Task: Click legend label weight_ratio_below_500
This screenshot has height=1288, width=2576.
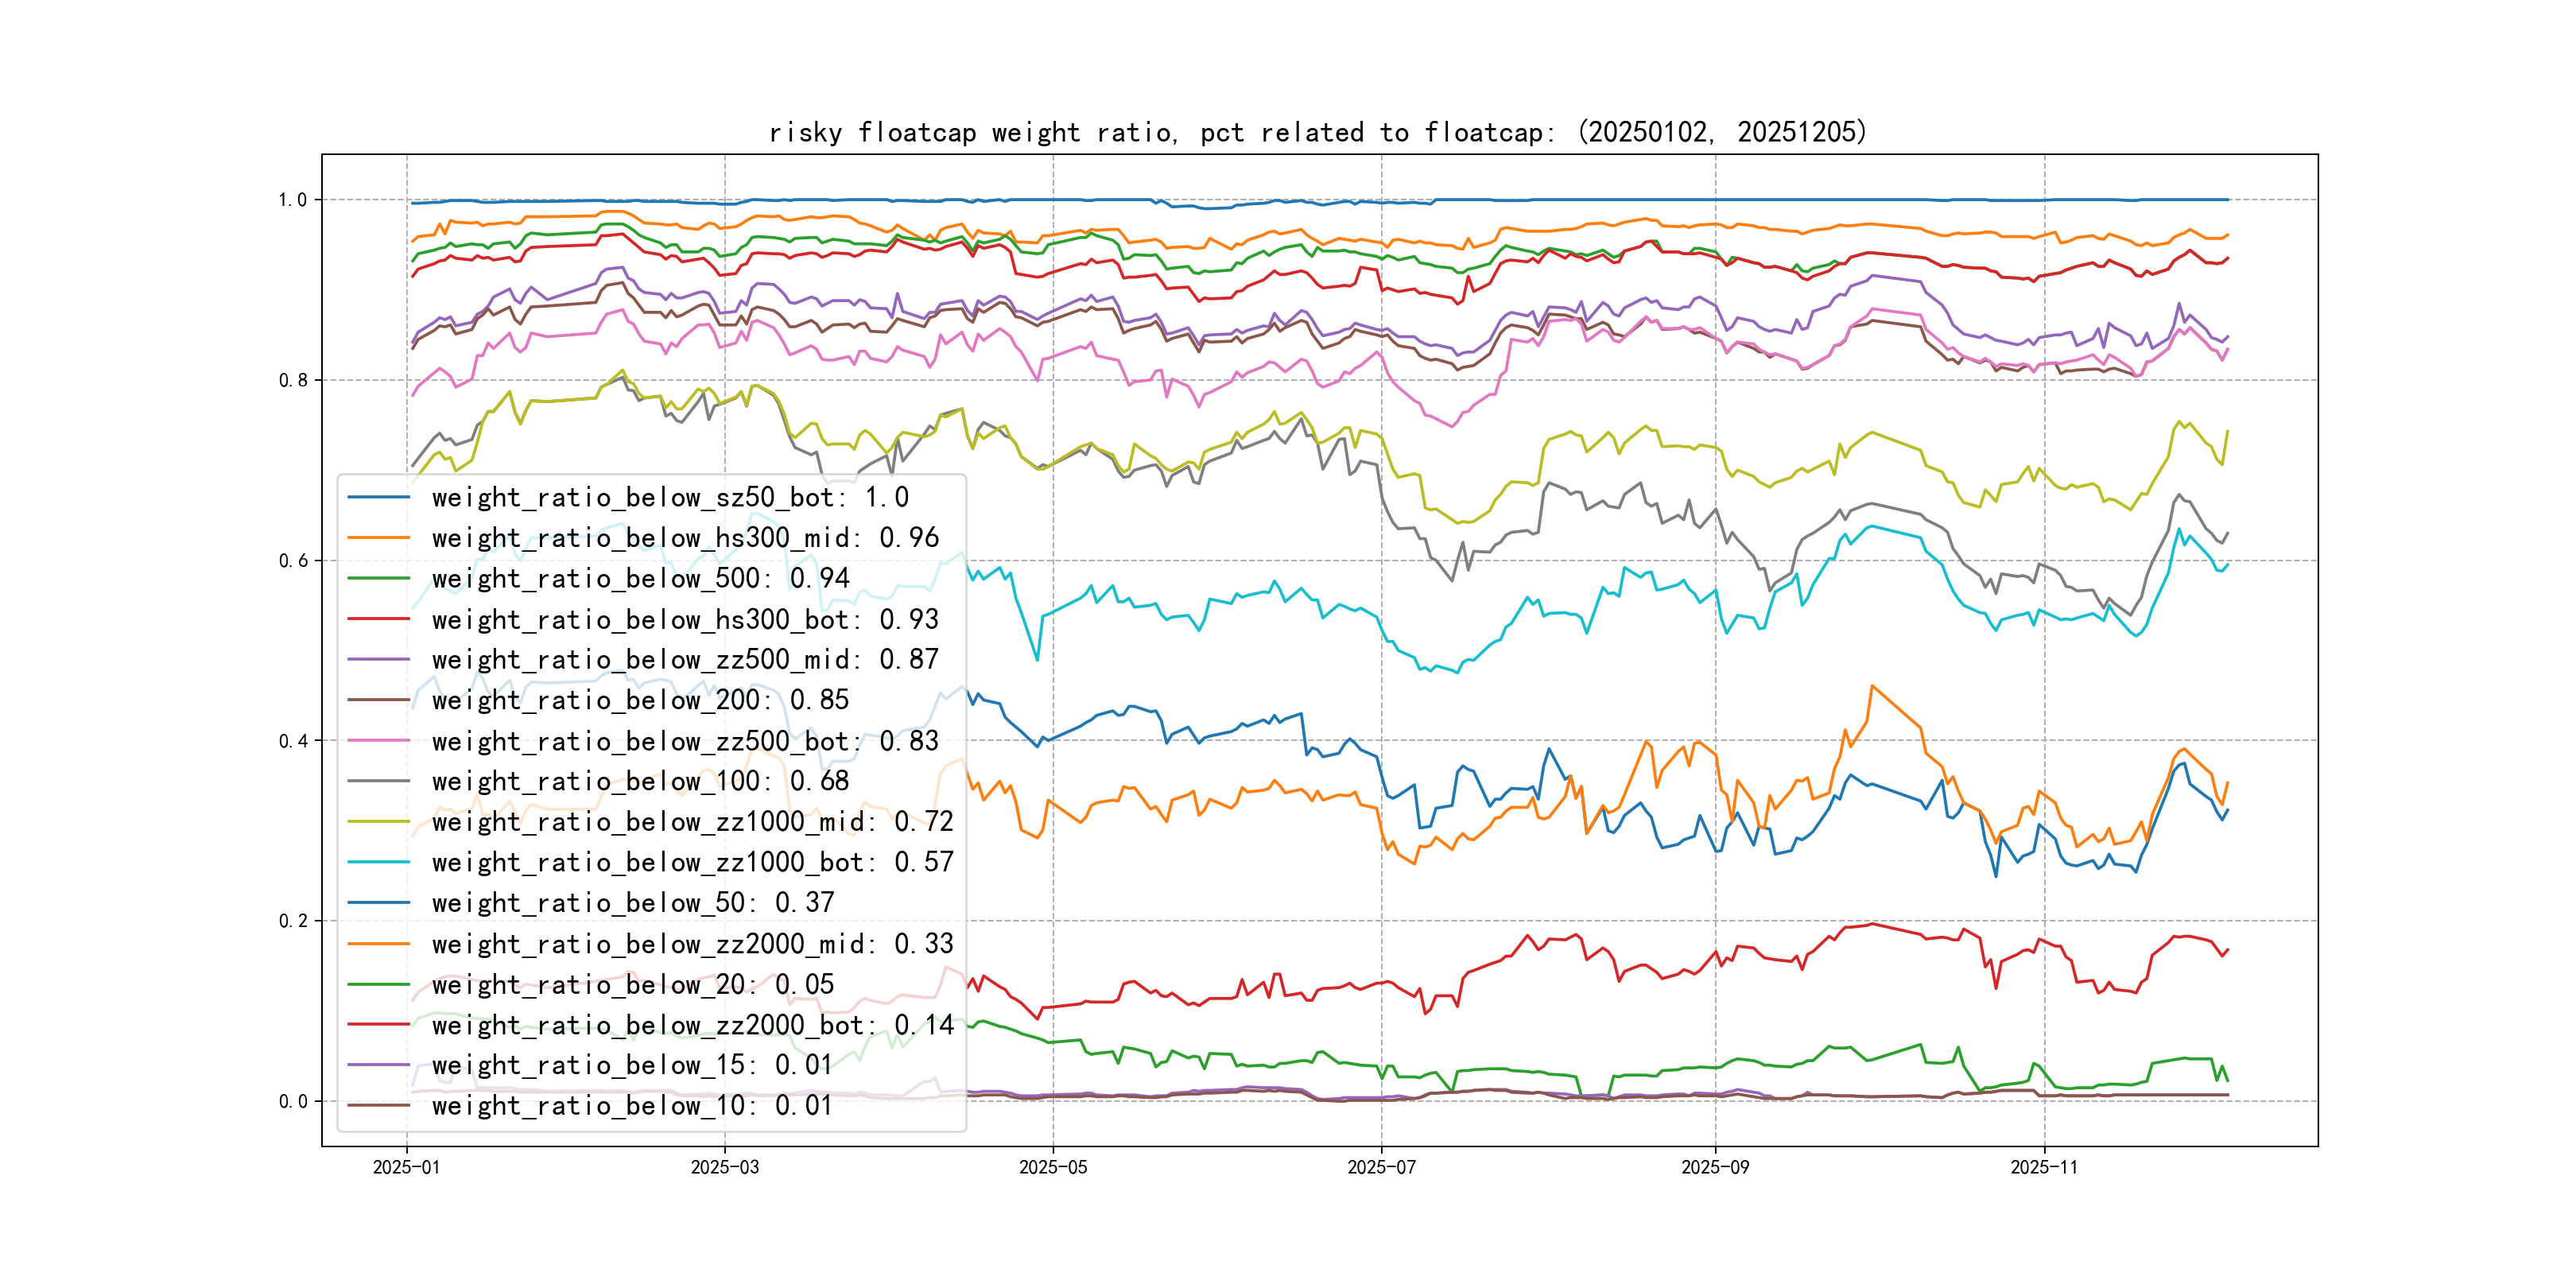Action: [x=640, y=579]
